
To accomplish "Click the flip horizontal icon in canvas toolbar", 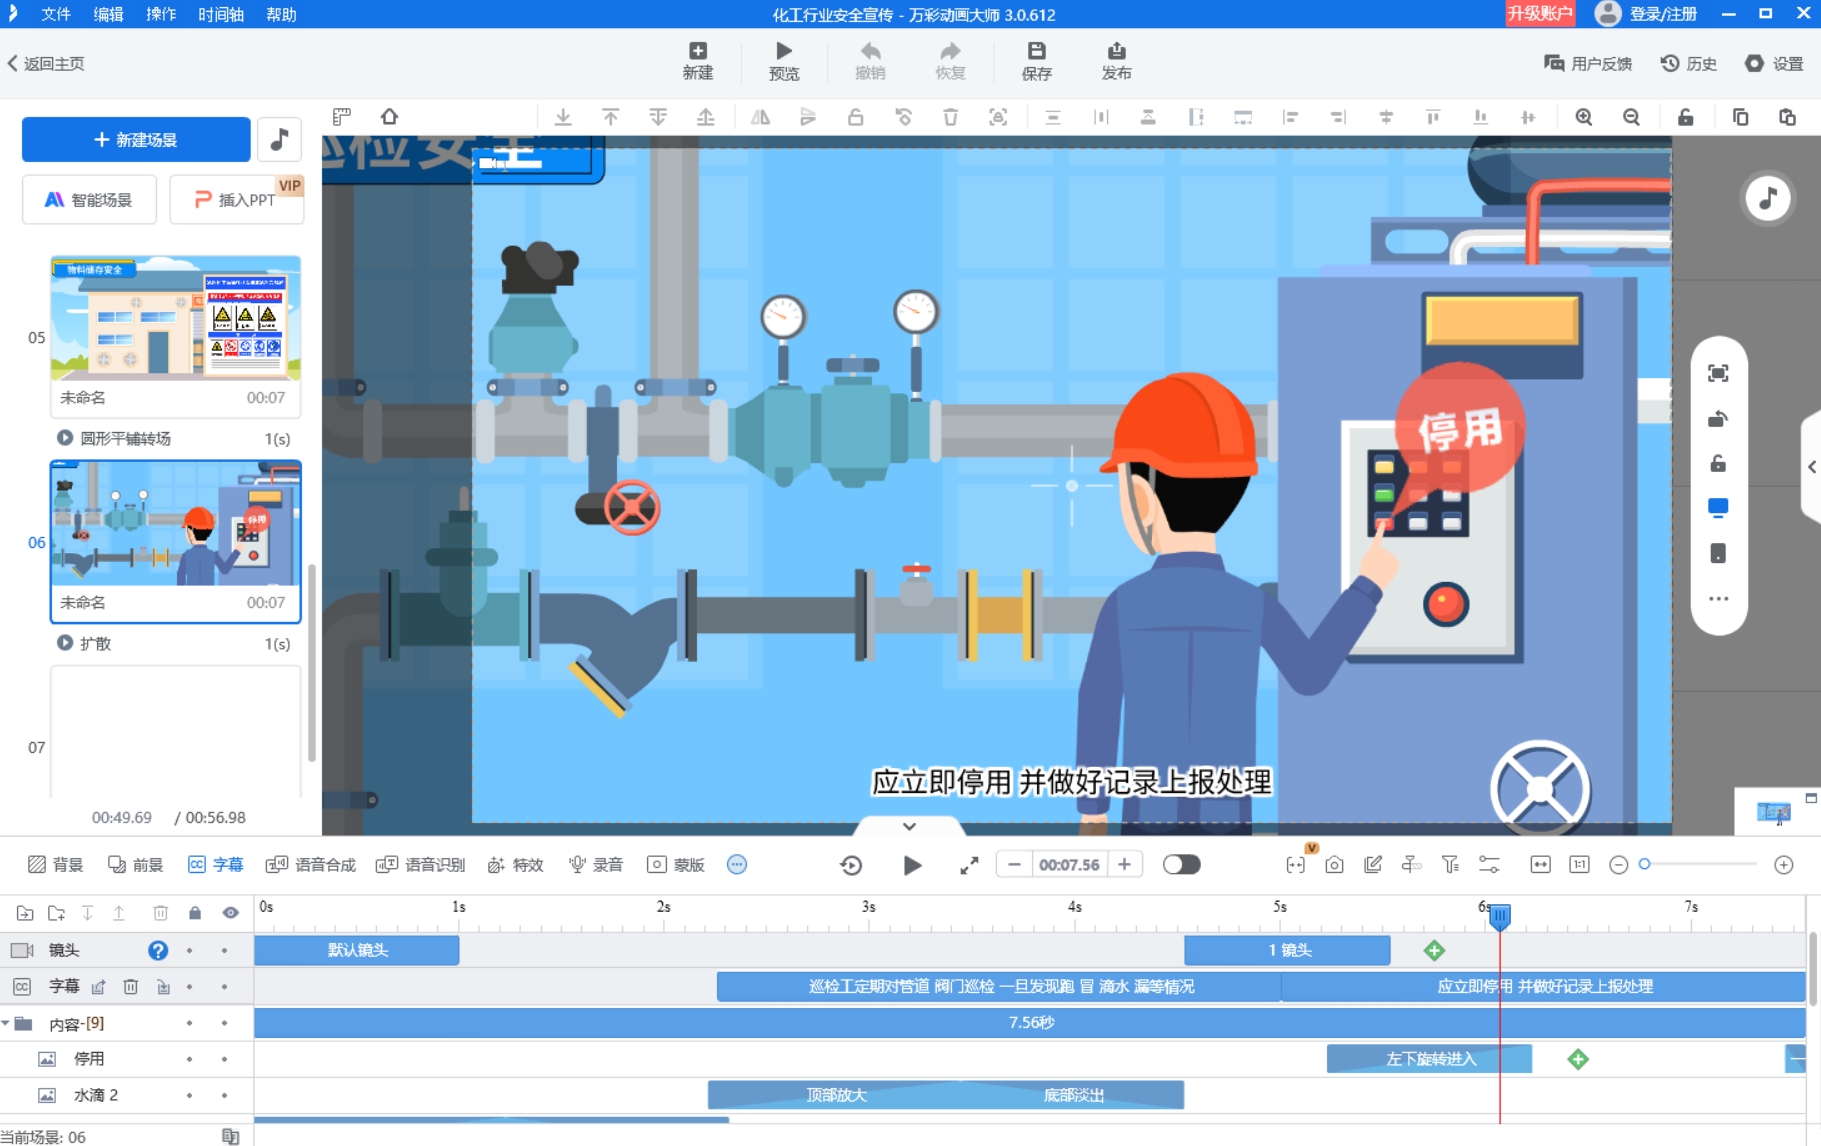I will [761, 117].
